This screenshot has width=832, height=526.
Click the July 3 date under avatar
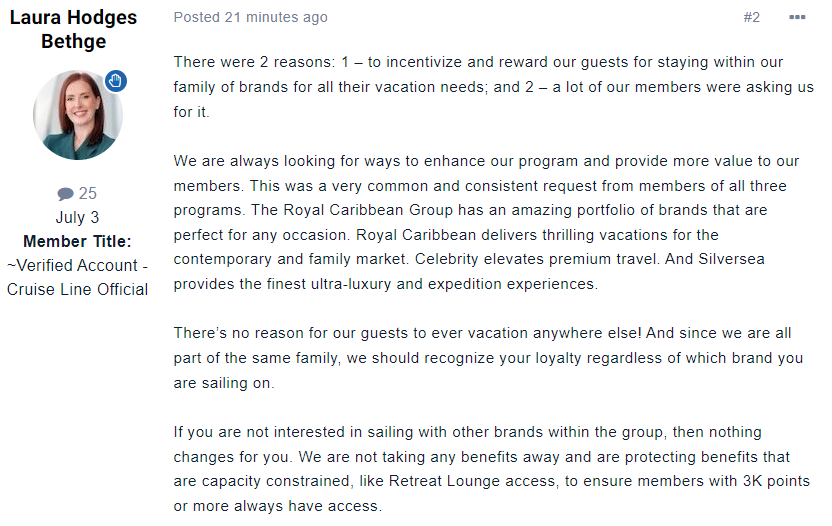point(77,217)
